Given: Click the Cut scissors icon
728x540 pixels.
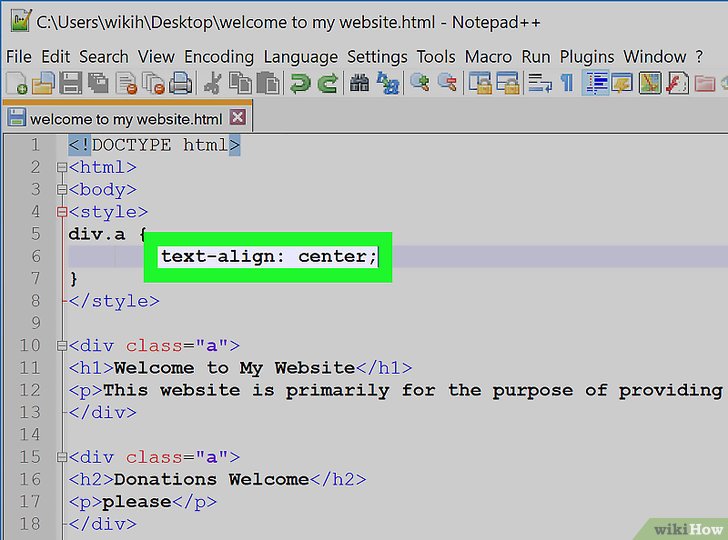Looking at the screenshot, I should tap(213, 84).
